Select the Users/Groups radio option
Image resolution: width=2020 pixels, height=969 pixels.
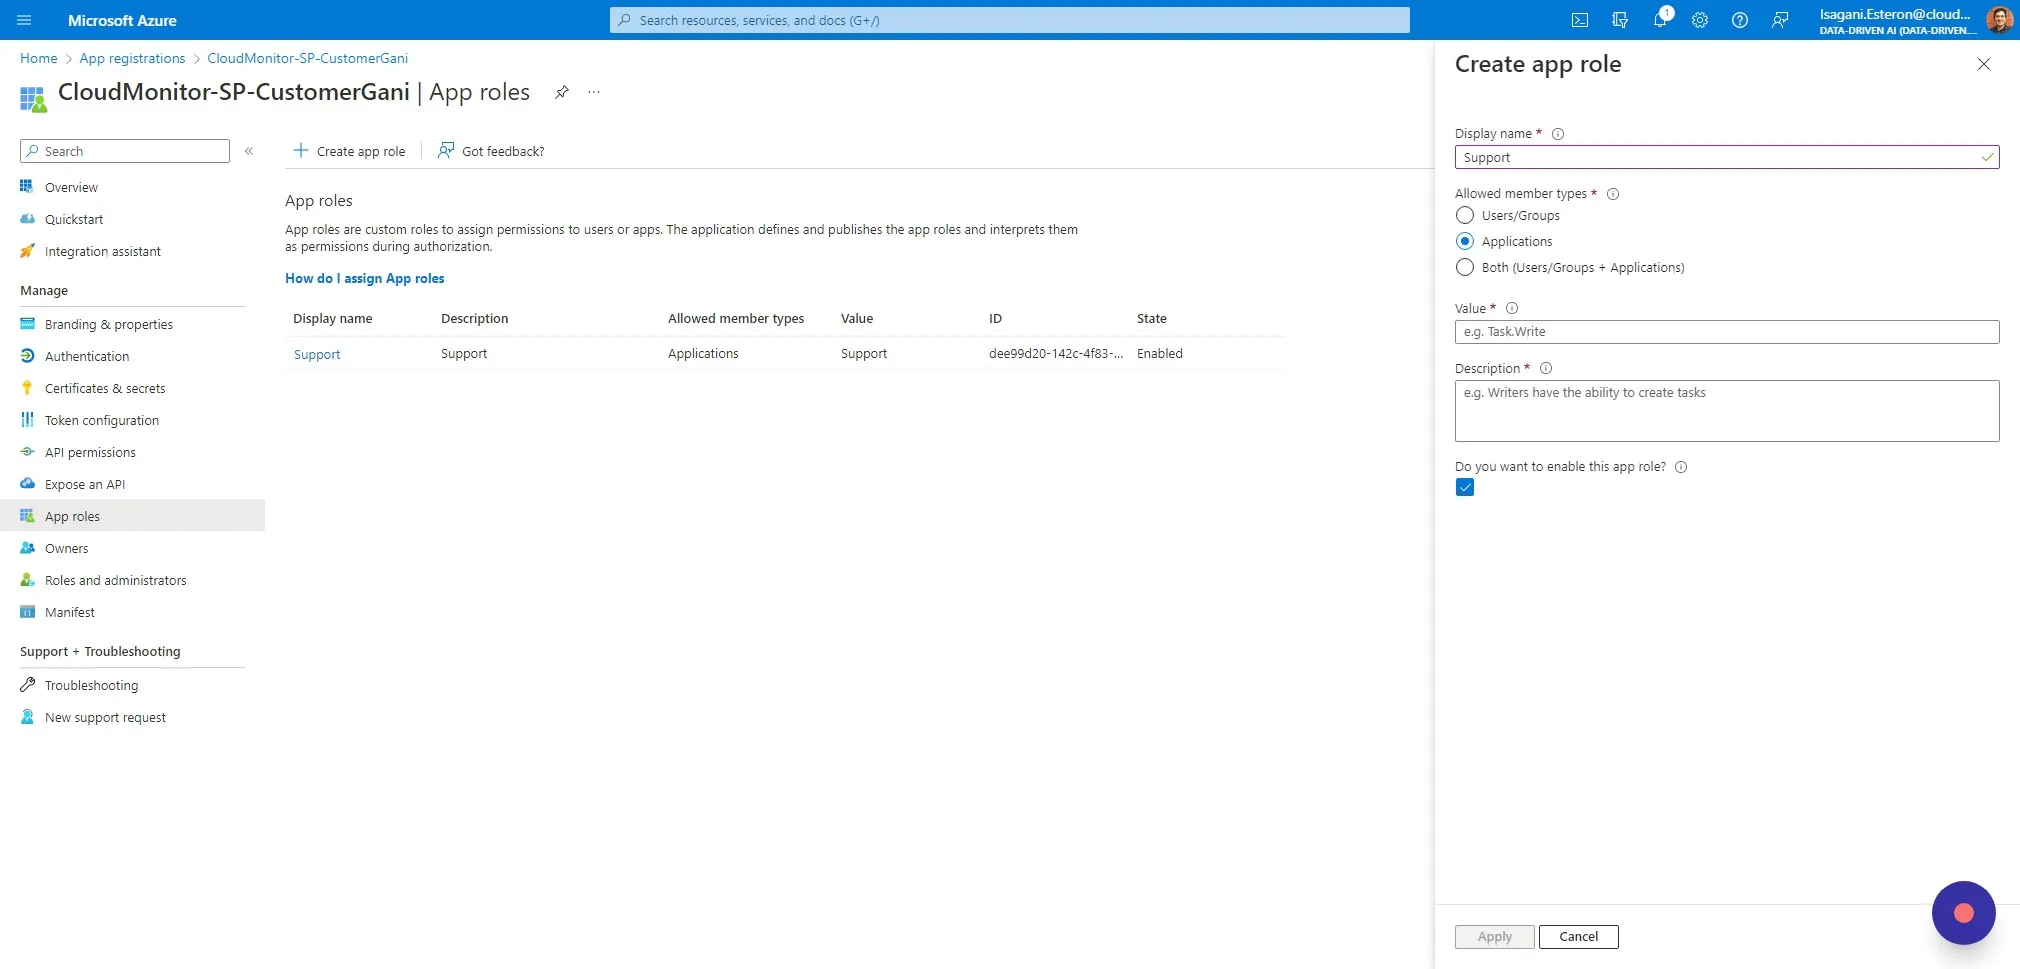[1465, 215]
